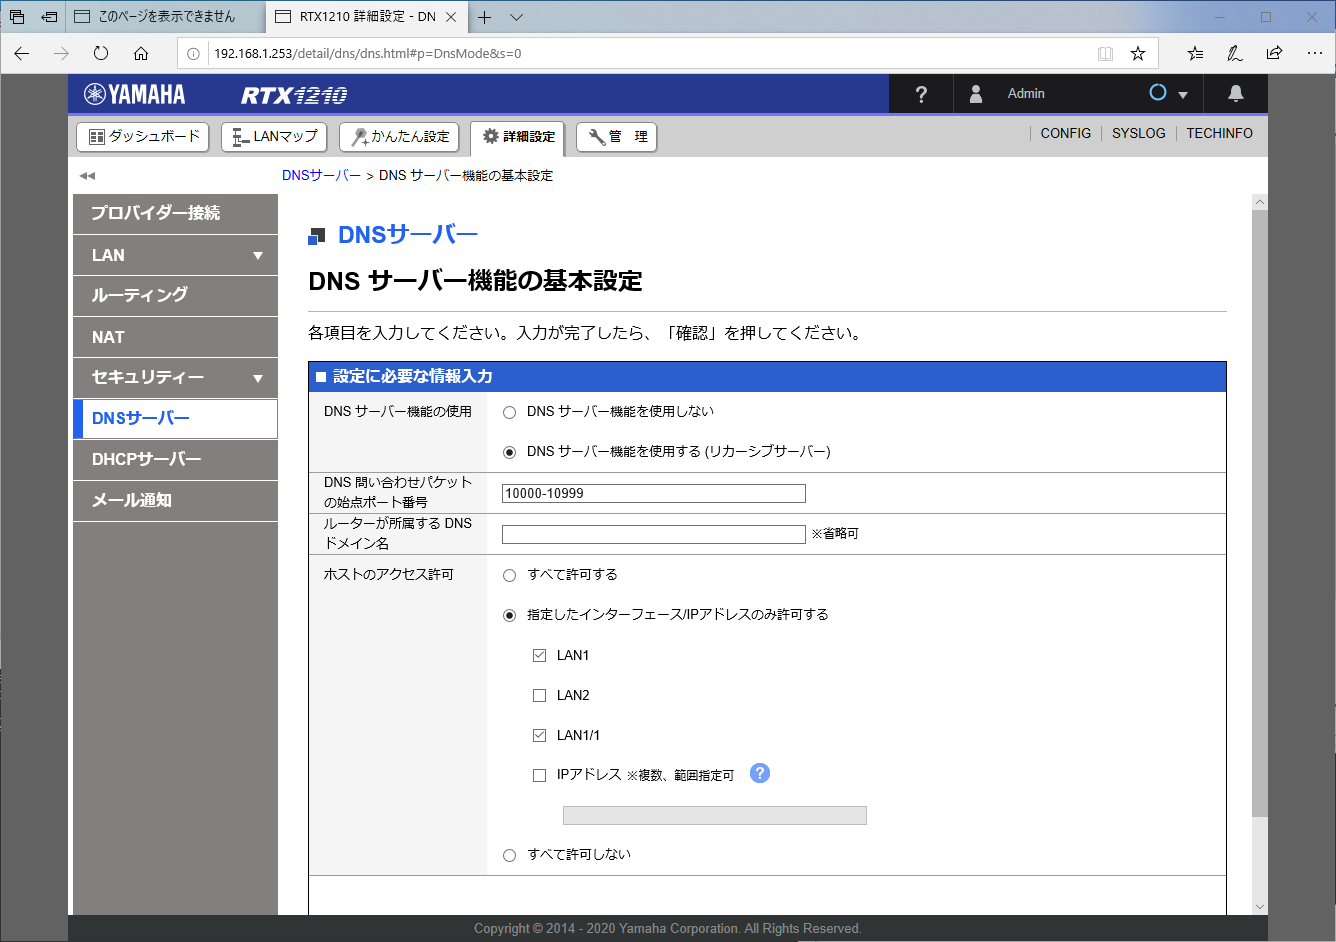Viewport: 1336px width, 942px height.
Task: Click the DNS source port number field
Action: point(653,493)
